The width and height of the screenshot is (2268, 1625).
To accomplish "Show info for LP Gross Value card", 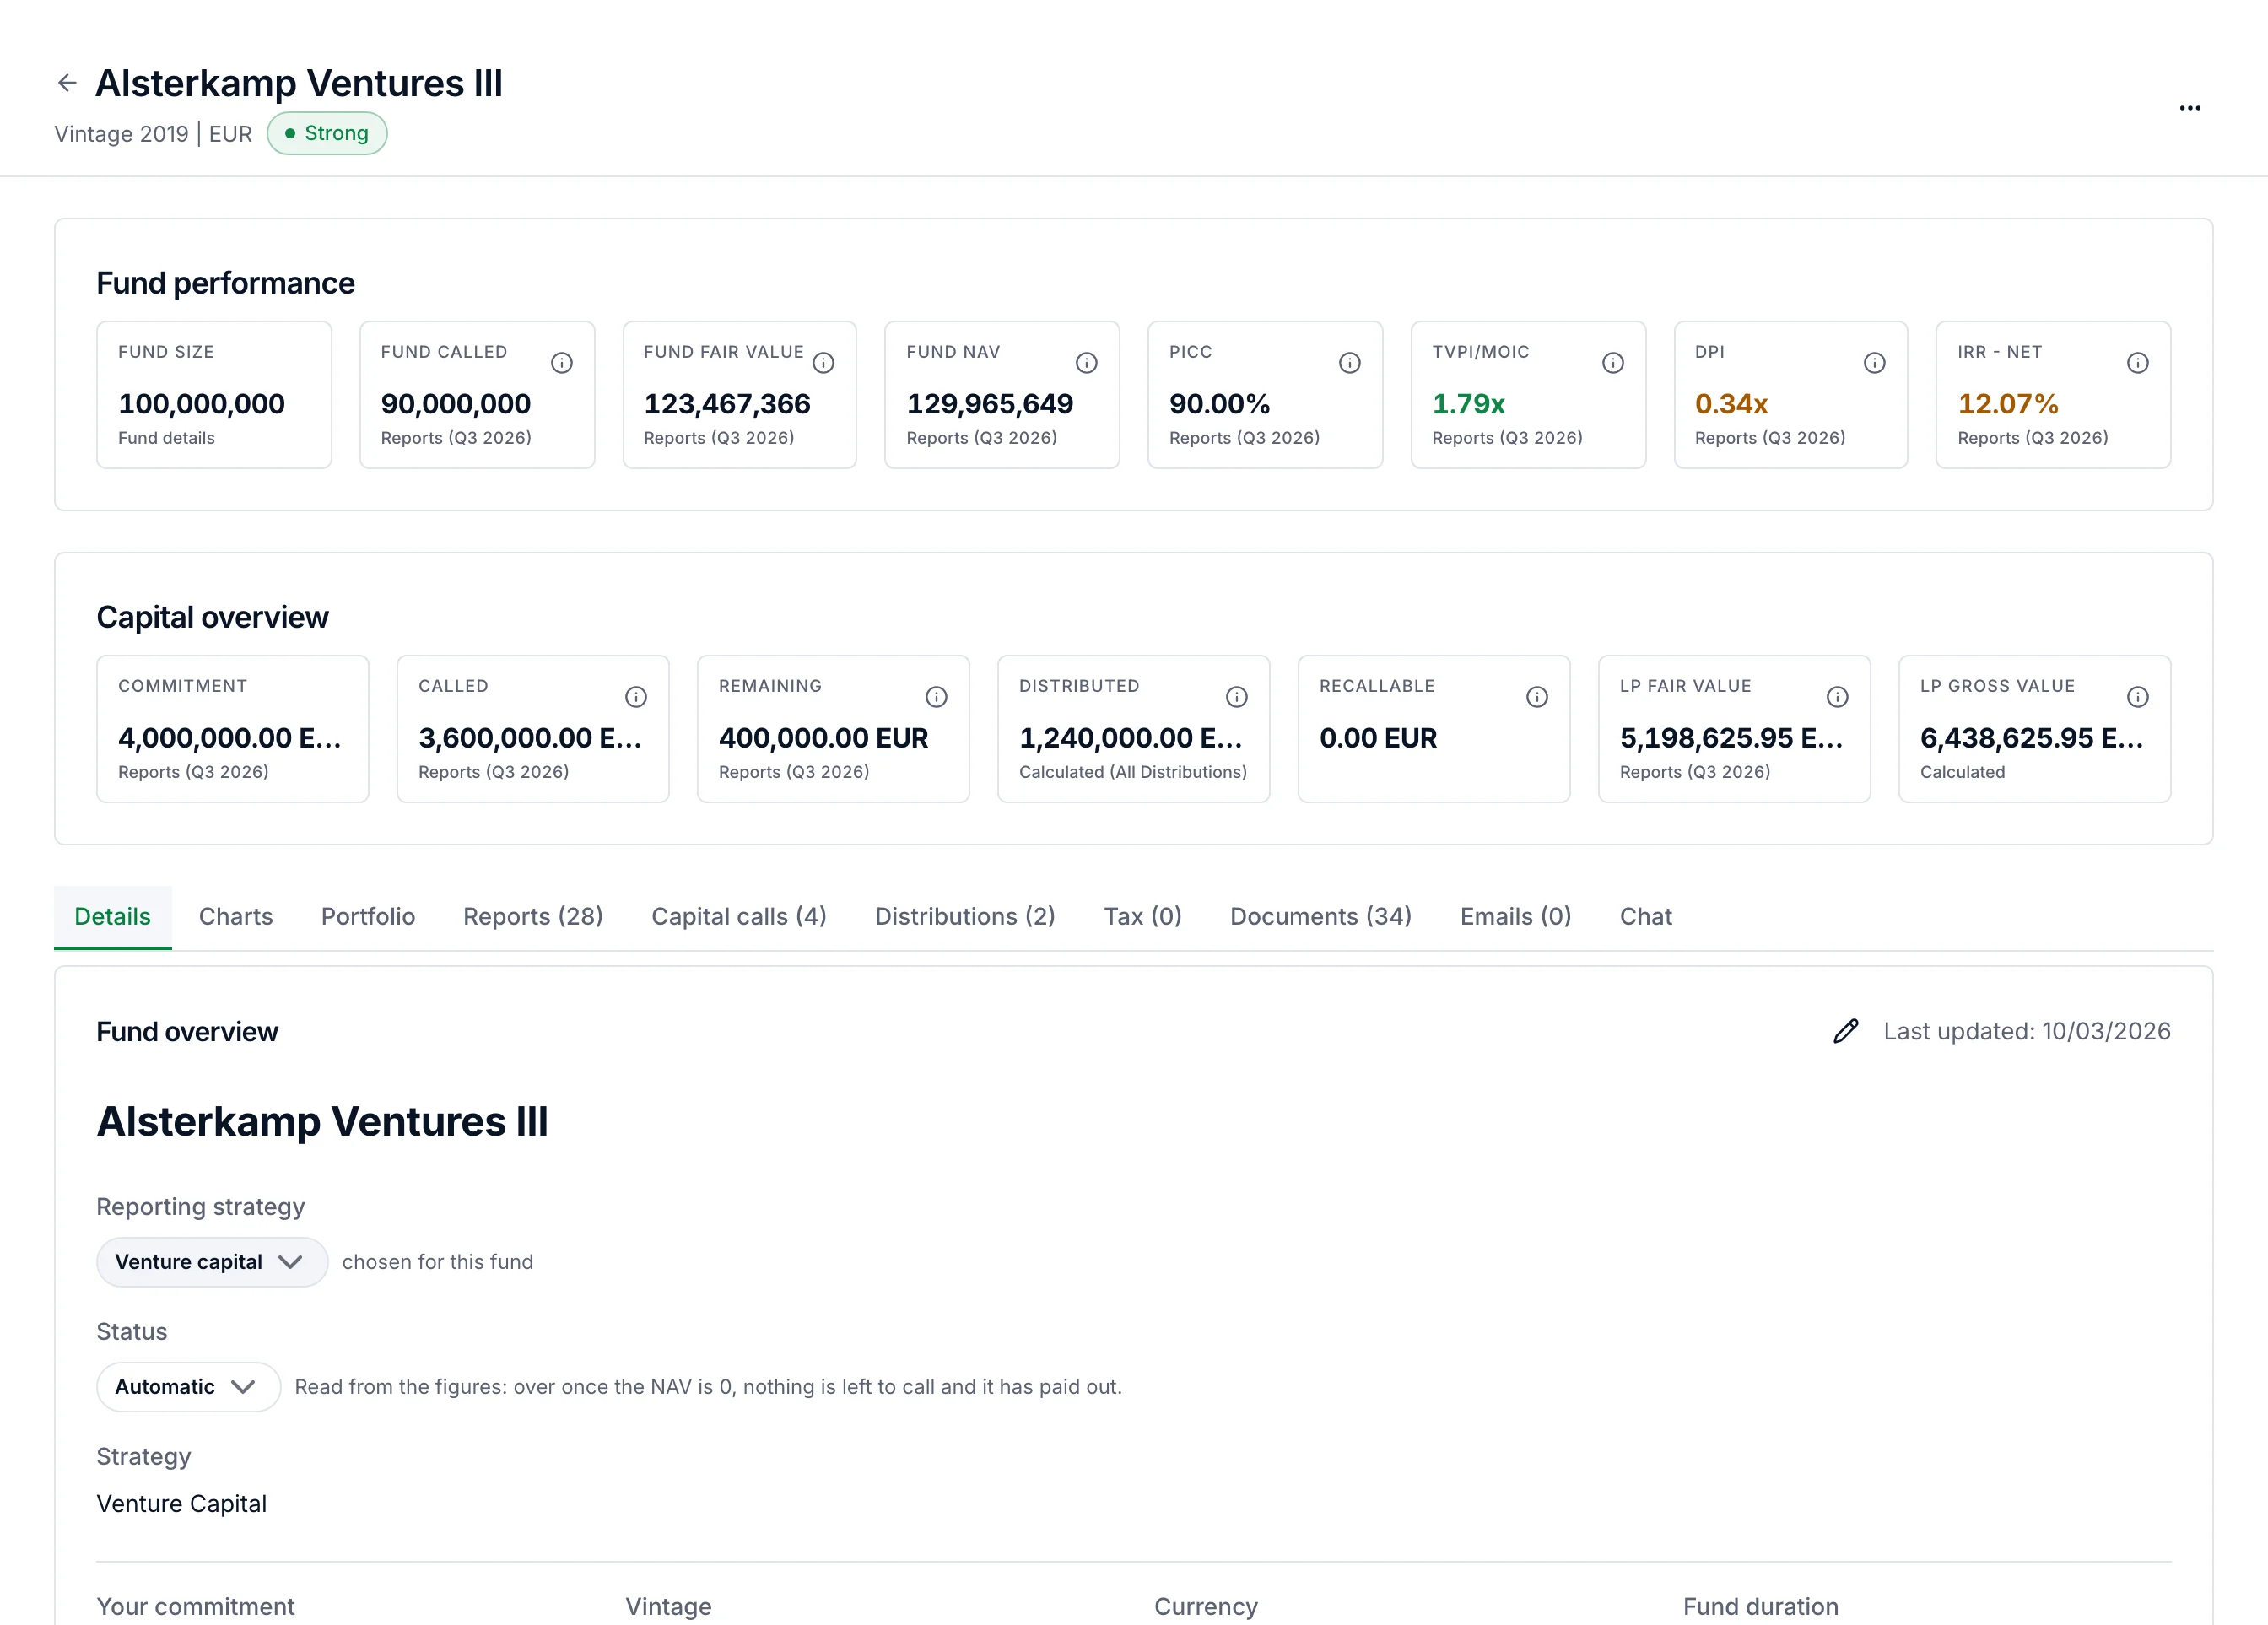I will coord(2138,697).
